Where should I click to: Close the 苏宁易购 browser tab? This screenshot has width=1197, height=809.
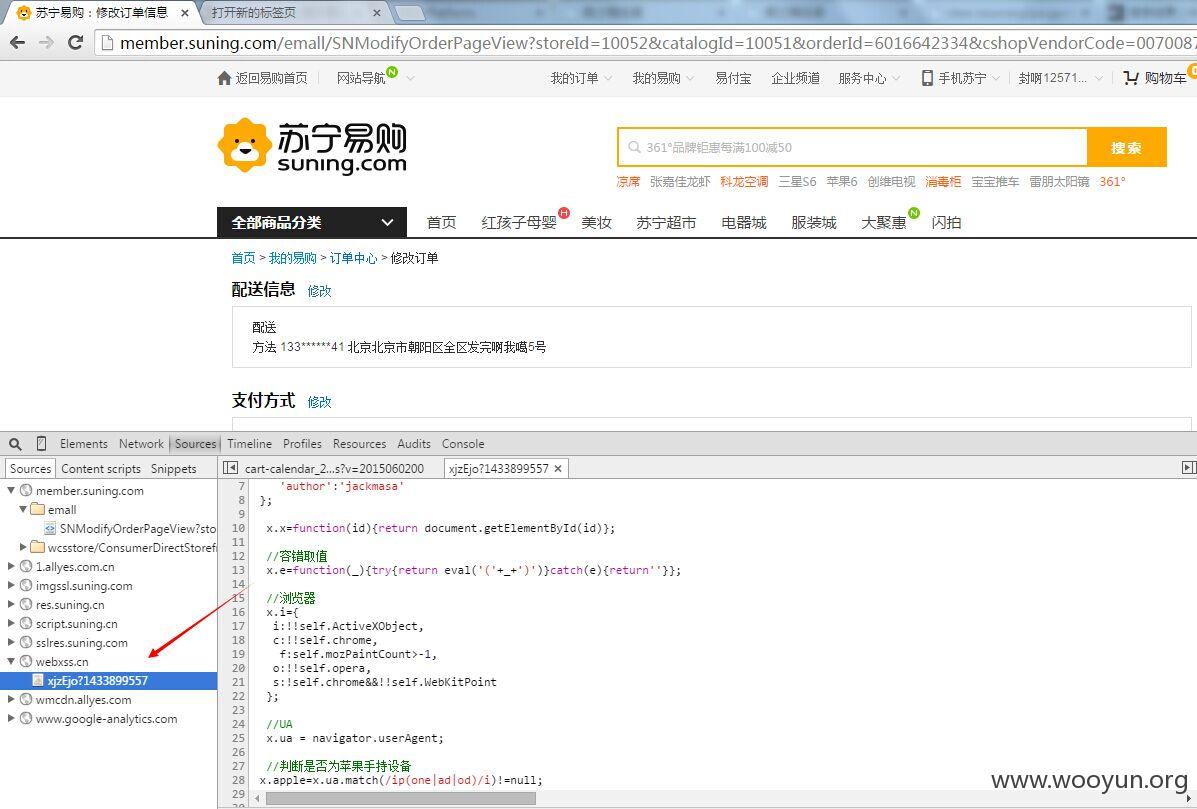(x=185, y=13)
